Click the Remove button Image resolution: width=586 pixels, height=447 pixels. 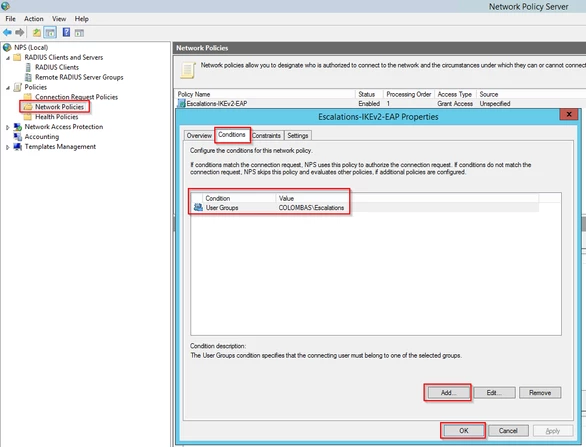(540, 392)
